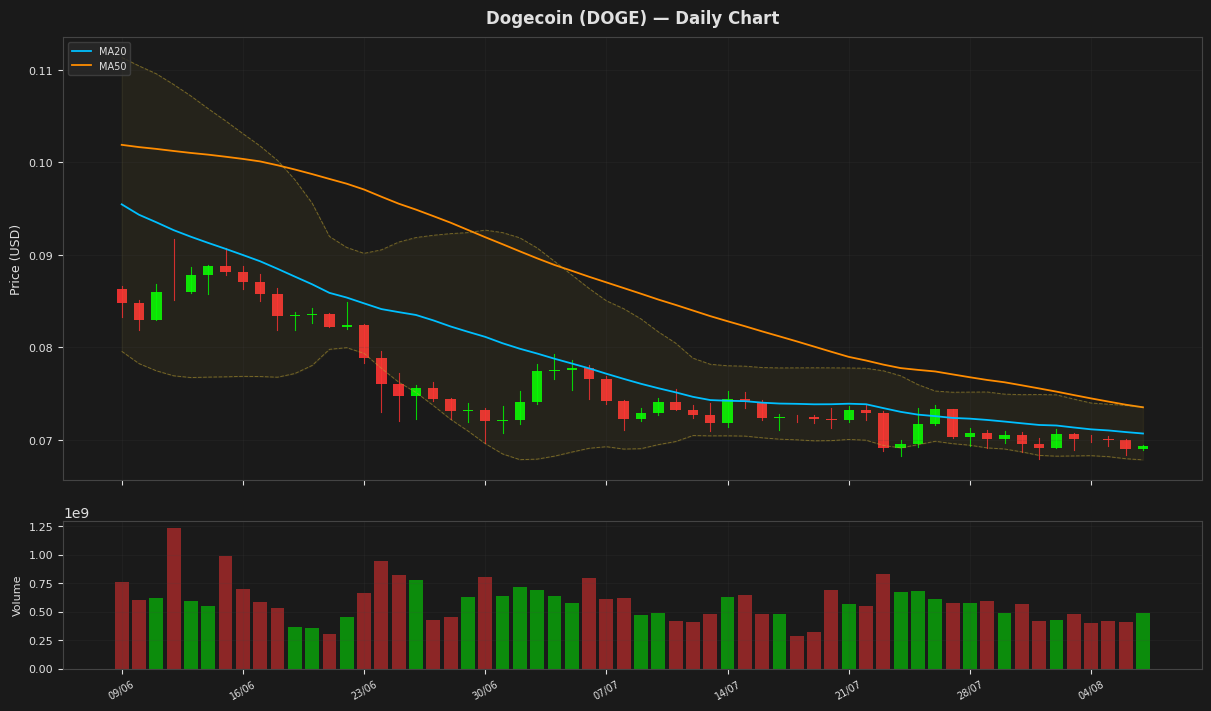Click the orange MA50 line sample in legend
This screenshot has width=1211, height=711.
click(82, 66)
